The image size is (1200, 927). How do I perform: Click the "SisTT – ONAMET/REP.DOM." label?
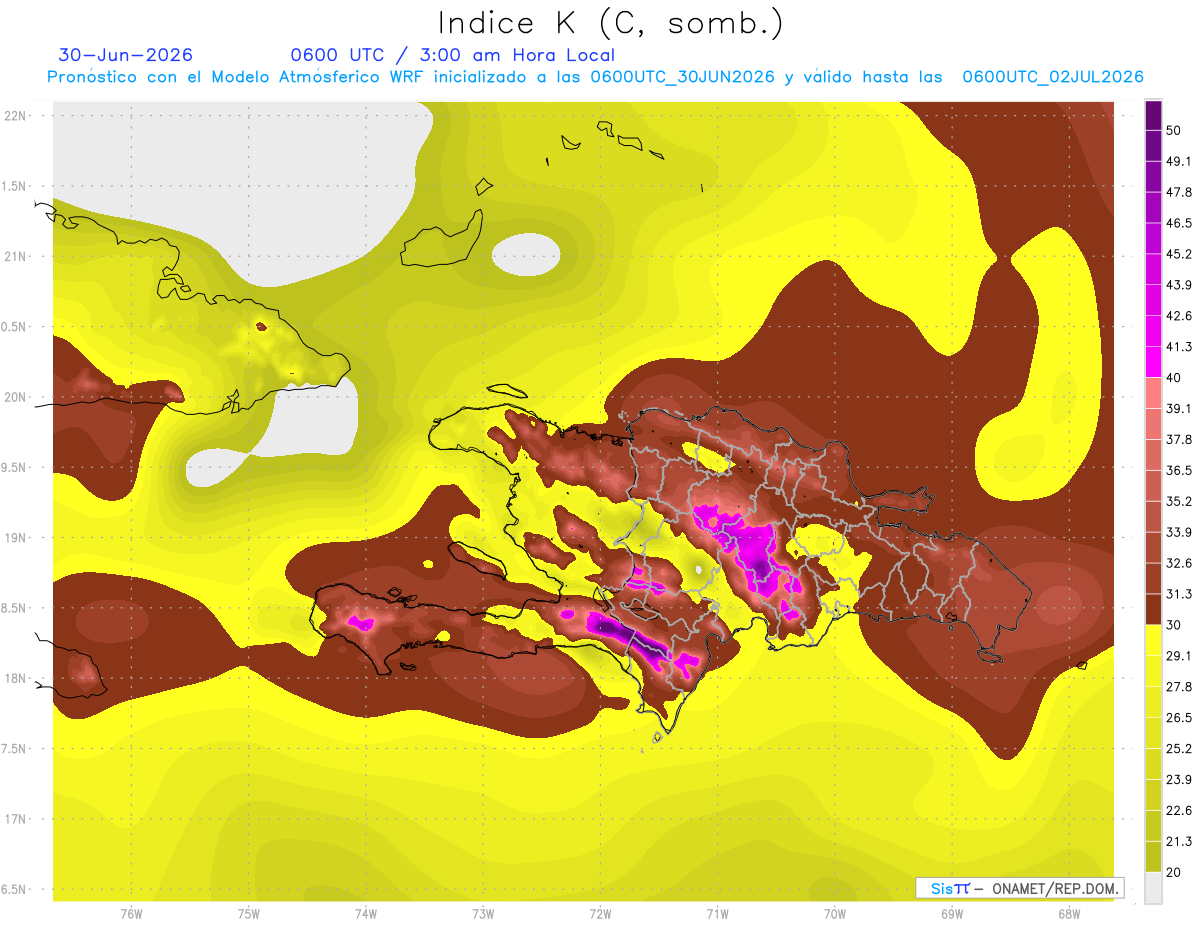coord(1019,888)
